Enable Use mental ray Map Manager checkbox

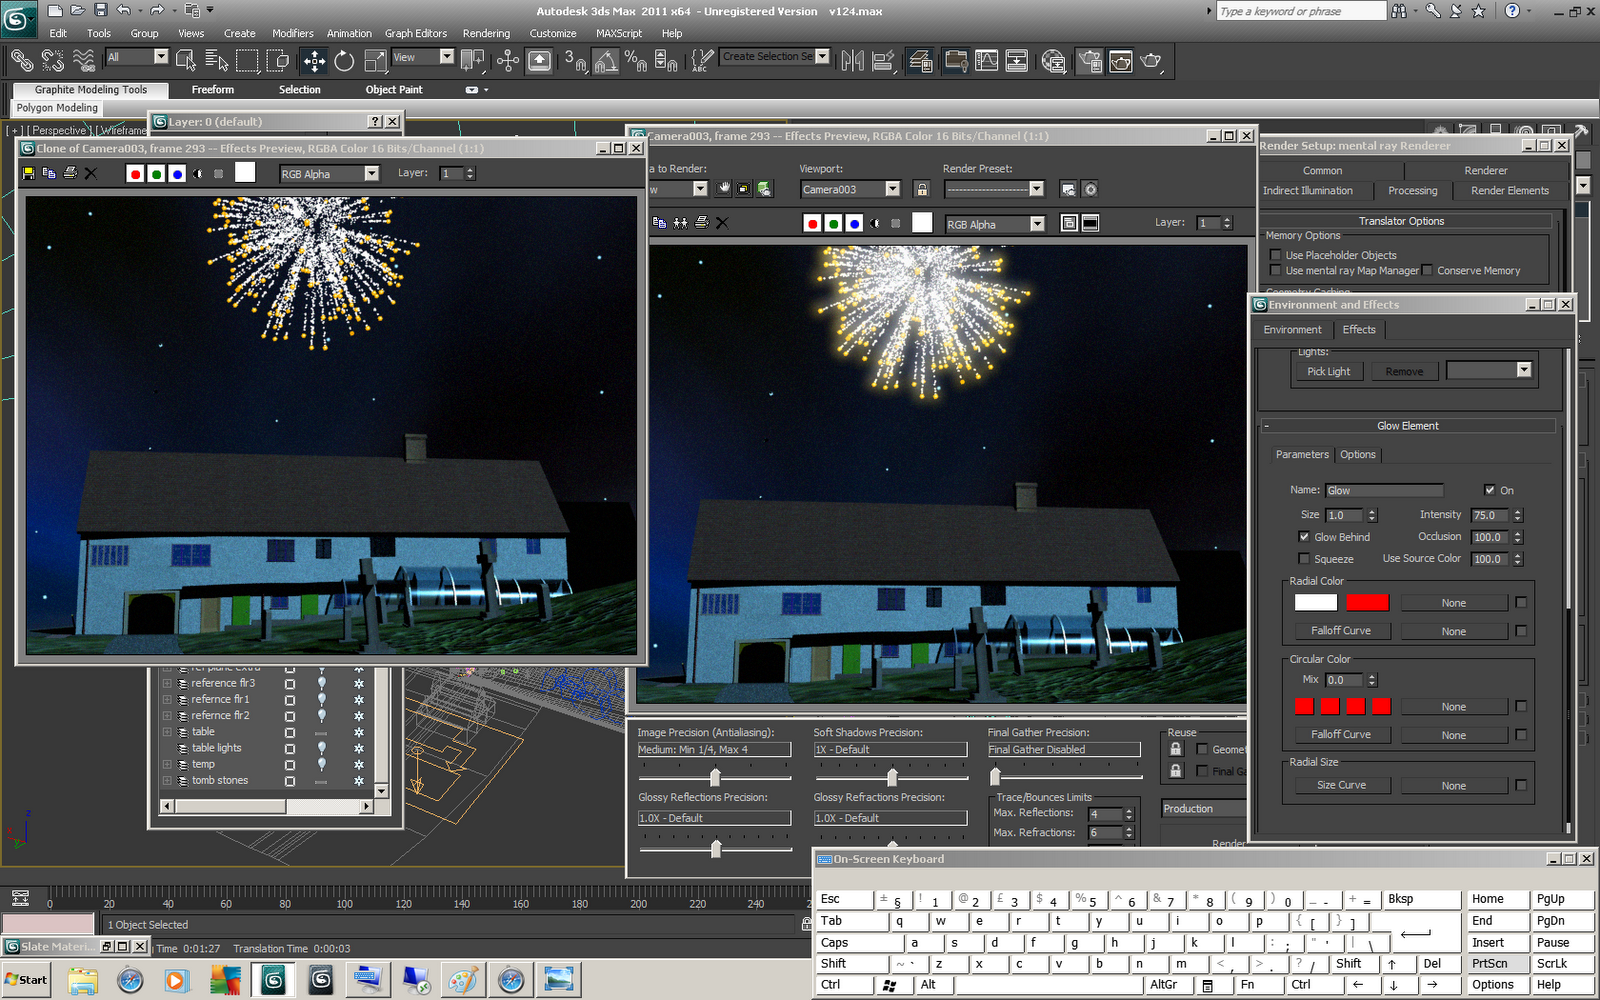[x=1275, y=270]
